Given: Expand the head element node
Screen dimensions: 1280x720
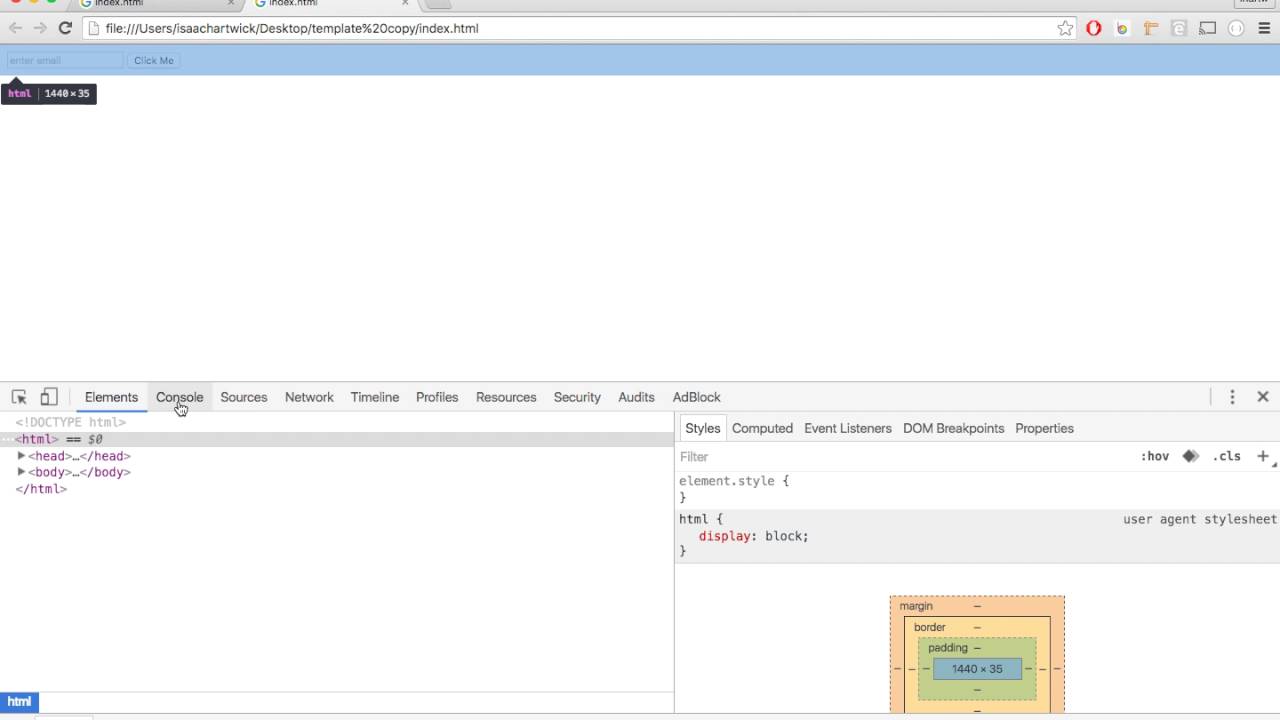Looking at the screenshot, I should (x=21, y=456).
